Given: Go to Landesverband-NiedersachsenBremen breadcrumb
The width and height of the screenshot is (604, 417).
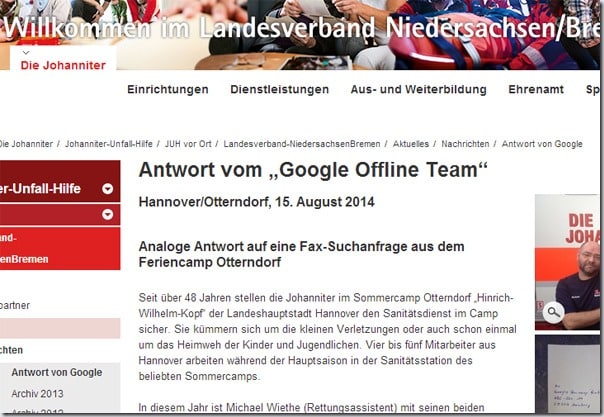Looking at the screenshot, I should [x=302, y=144].
